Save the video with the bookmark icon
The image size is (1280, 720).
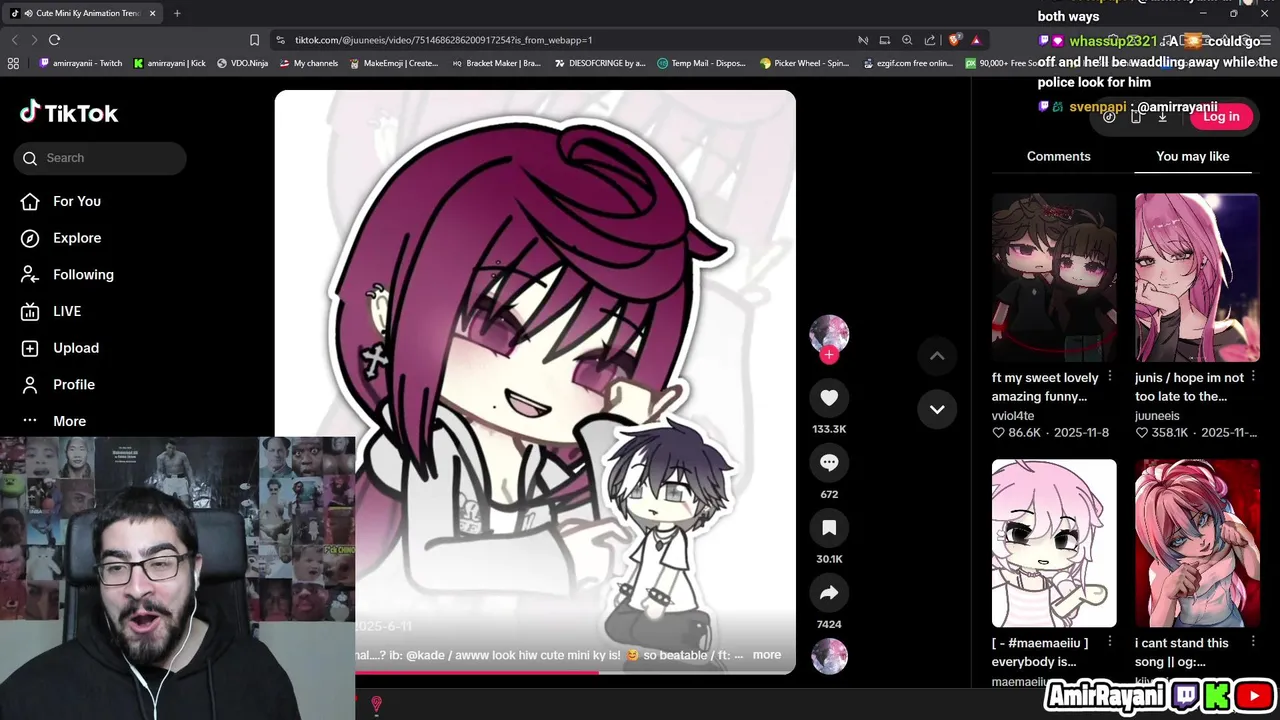(829, 528)
